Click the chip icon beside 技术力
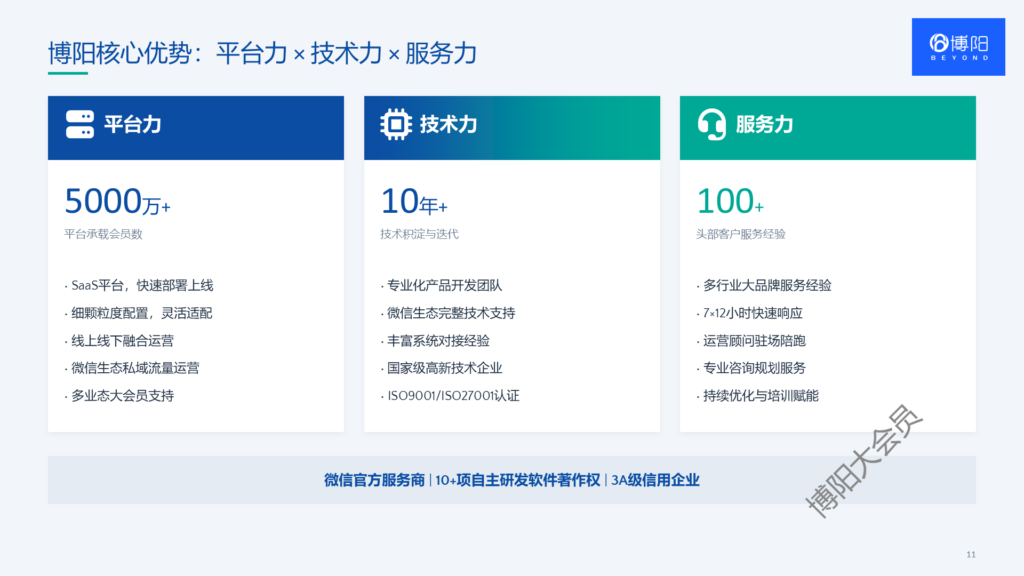1024x576 pixels. click(396, 124)
